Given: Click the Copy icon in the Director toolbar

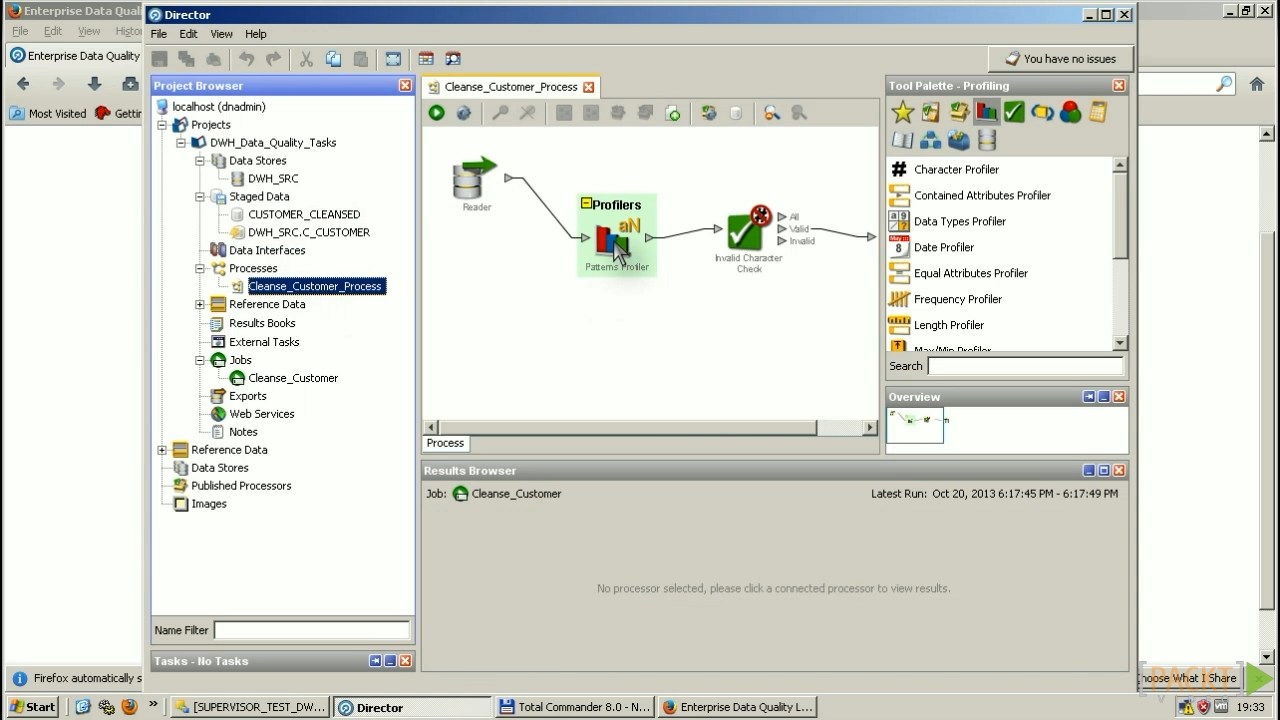Looking at the screenshot, I should point(333,60).
